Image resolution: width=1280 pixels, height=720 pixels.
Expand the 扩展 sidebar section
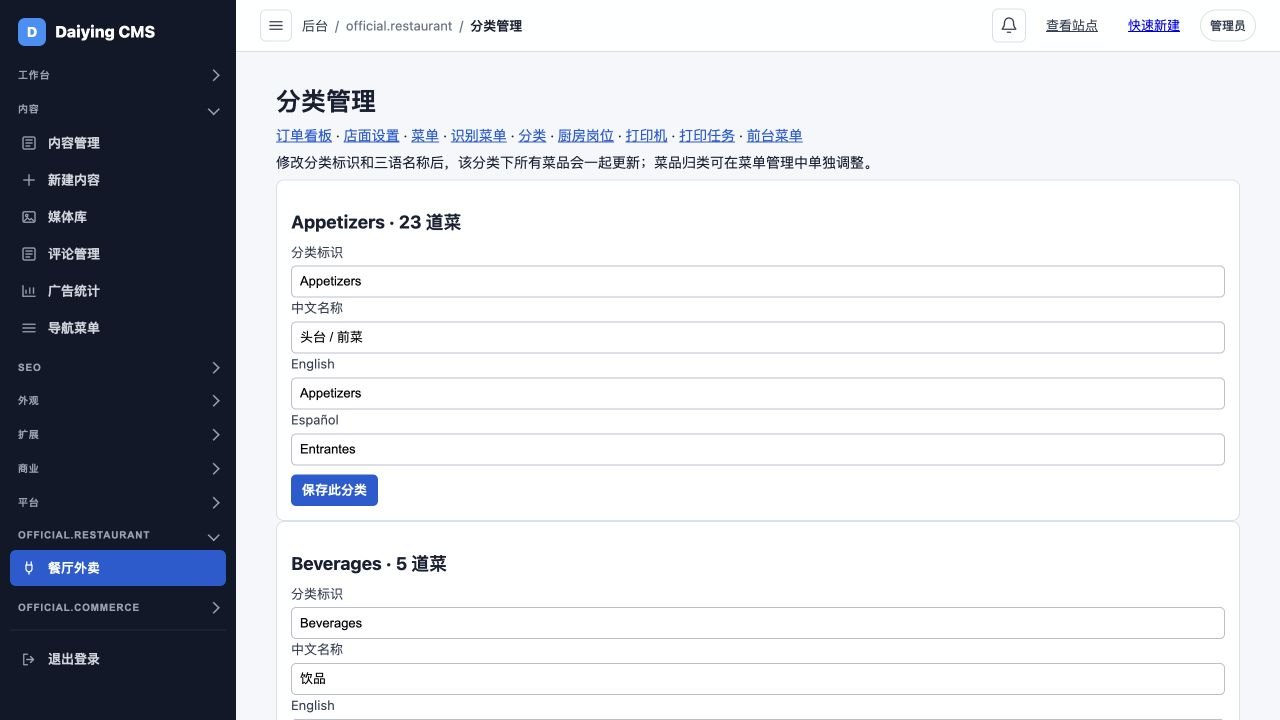pos(118,435)
